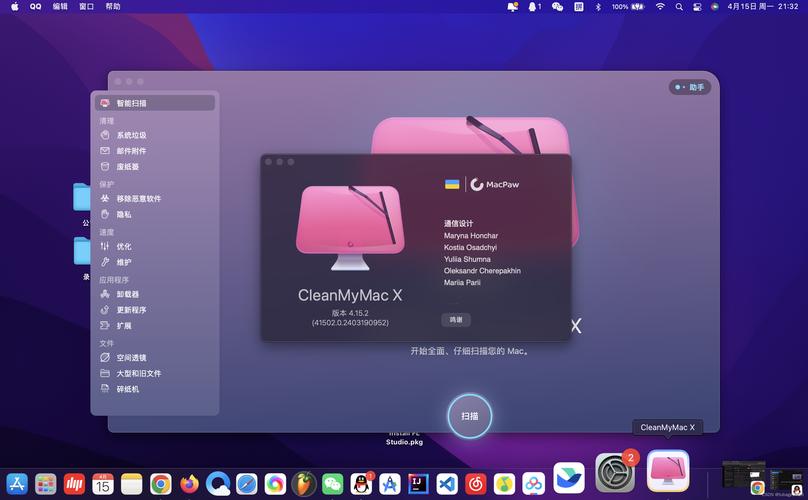The width and height of the screenshot is (808, 500).
Task: Open the Wi-Fi menu bar icon
Action: 660,7
